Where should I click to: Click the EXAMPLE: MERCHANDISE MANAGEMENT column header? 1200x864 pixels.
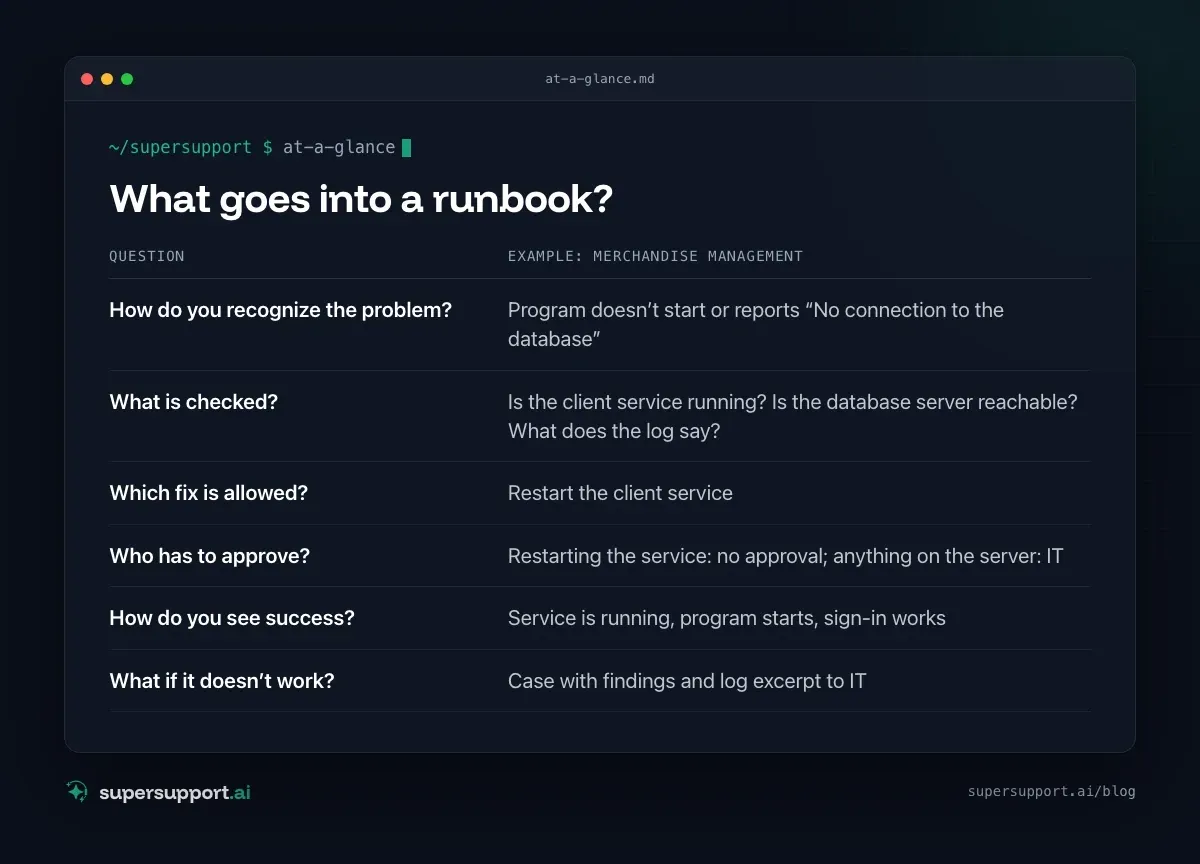(x=655, y=256)
